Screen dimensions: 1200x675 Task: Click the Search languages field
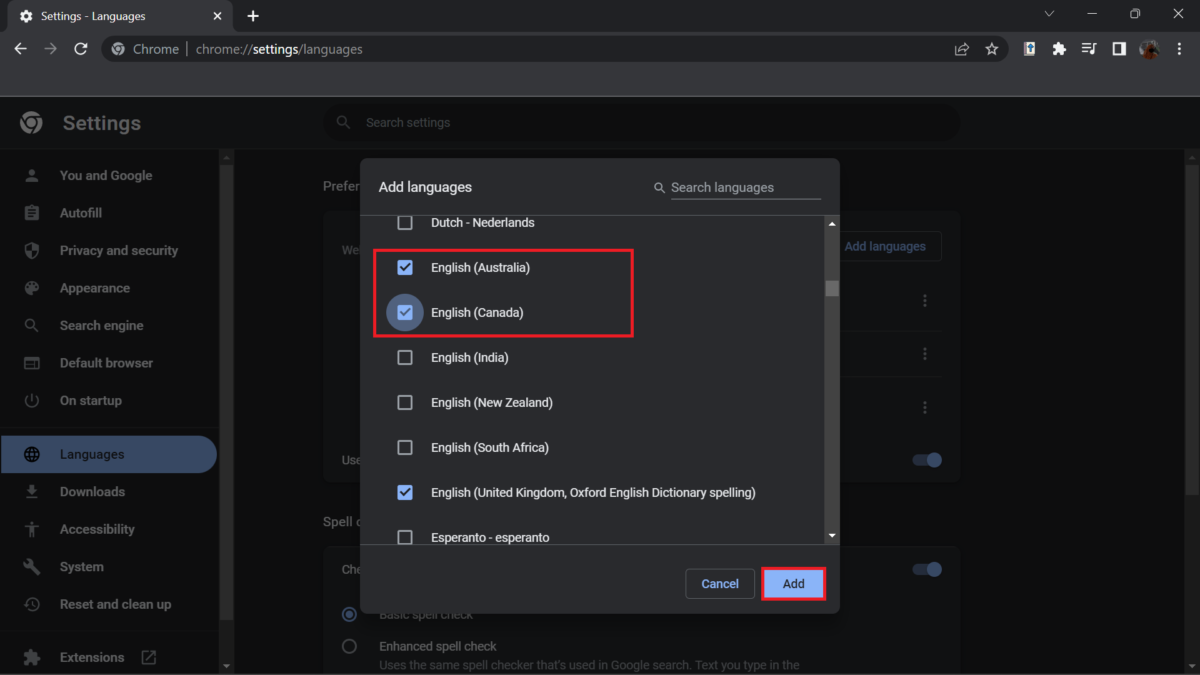[x=744, y=188]
